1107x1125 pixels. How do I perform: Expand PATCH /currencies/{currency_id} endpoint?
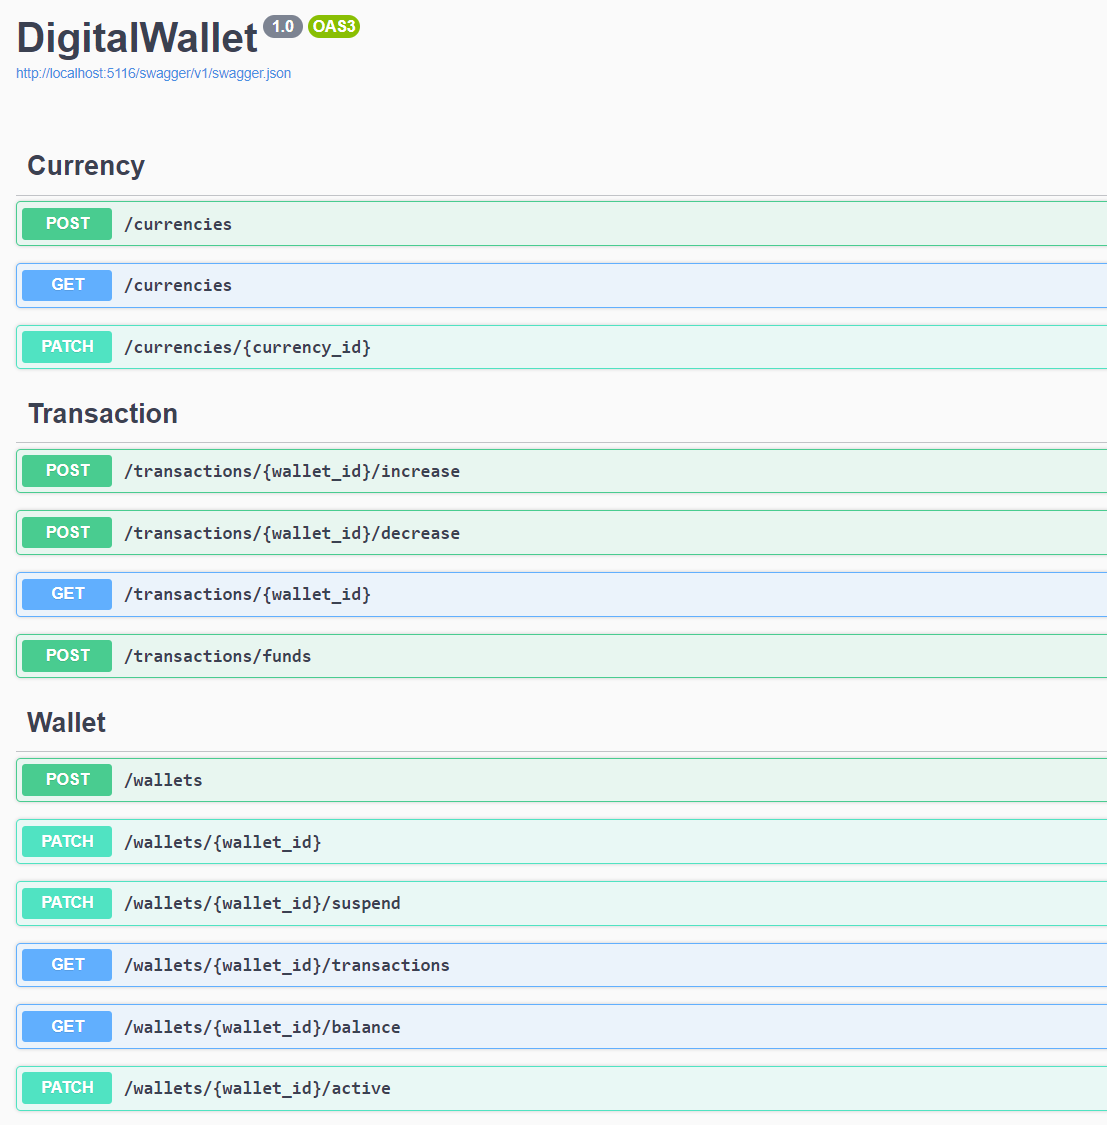[561, 347]
